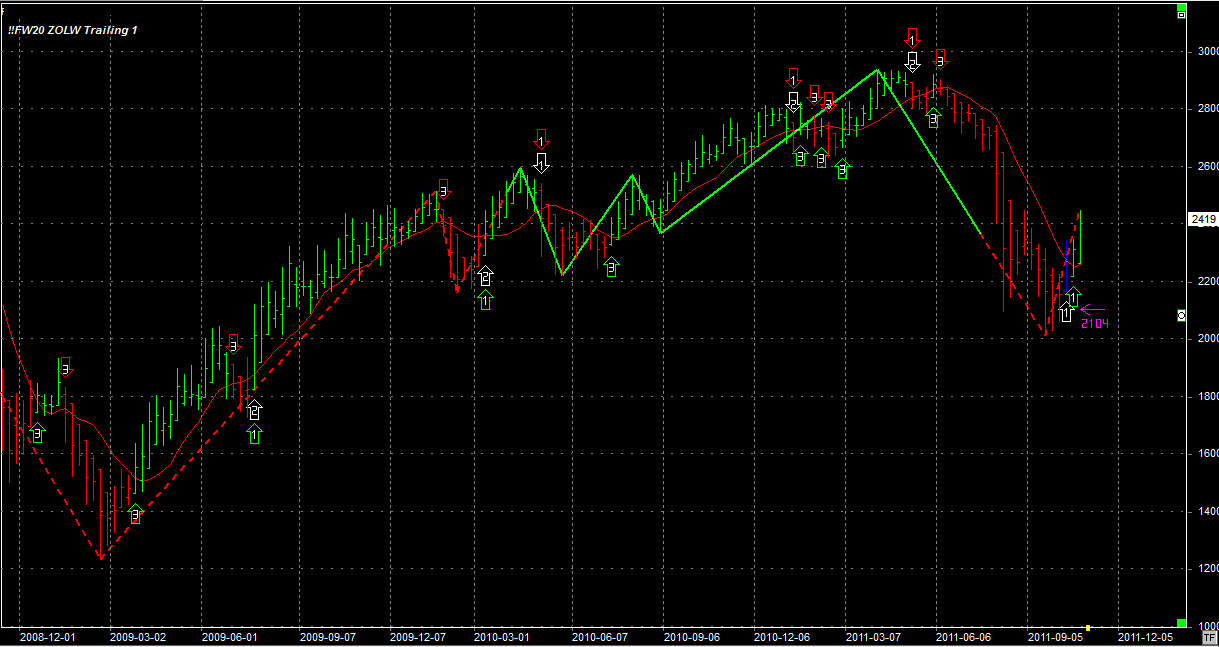Select the 2419 current price label
The height and width of the screenshot is (647, 1219).
pyautogui.click(x=1203, y=219)
